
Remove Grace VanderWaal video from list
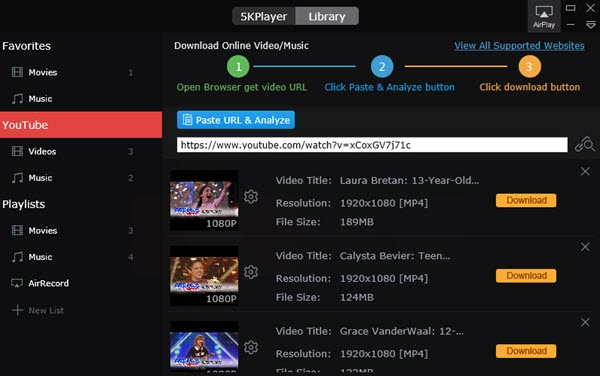pos(585,322)
